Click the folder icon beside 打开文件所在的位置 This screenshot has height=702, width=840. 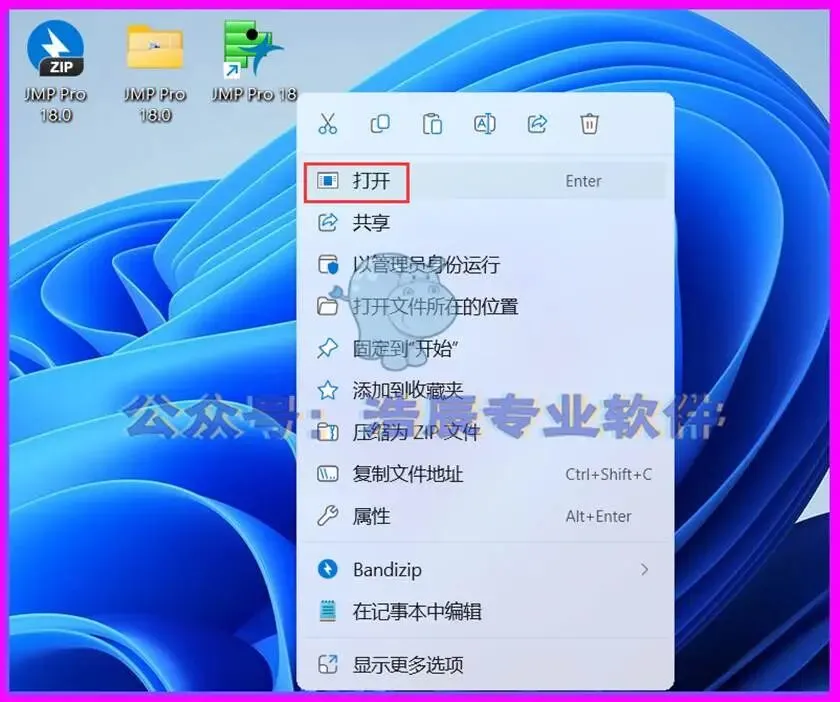pyautogui.click(x=327, y=307)
